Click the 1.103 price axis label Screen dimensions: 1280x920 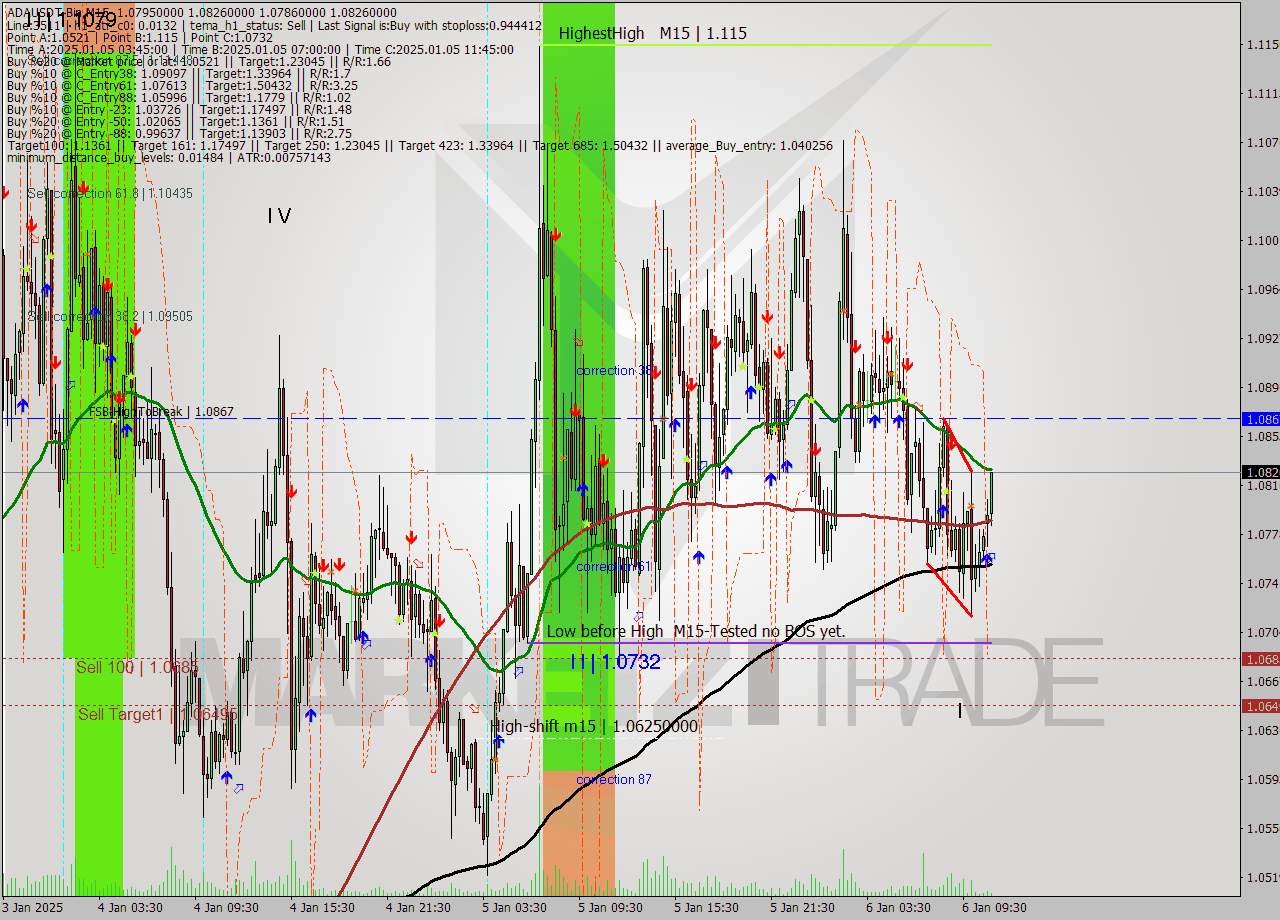(x=1263, y=192)
